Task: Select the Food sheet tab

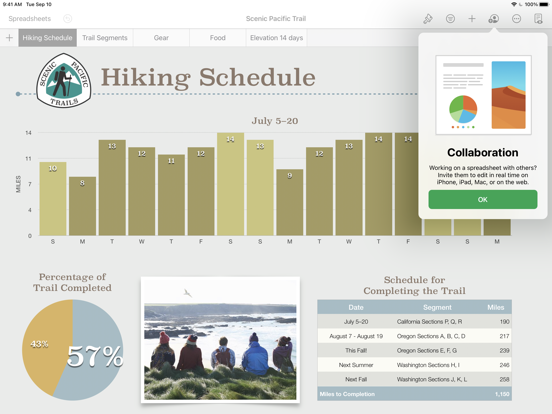Action: pyautogui.click(x=218, y=38)
